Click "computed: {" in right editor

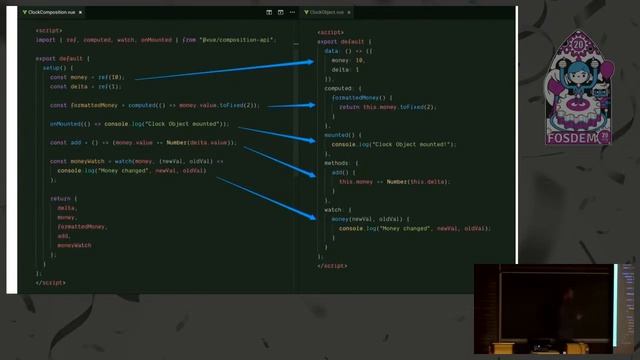point(343,88)
